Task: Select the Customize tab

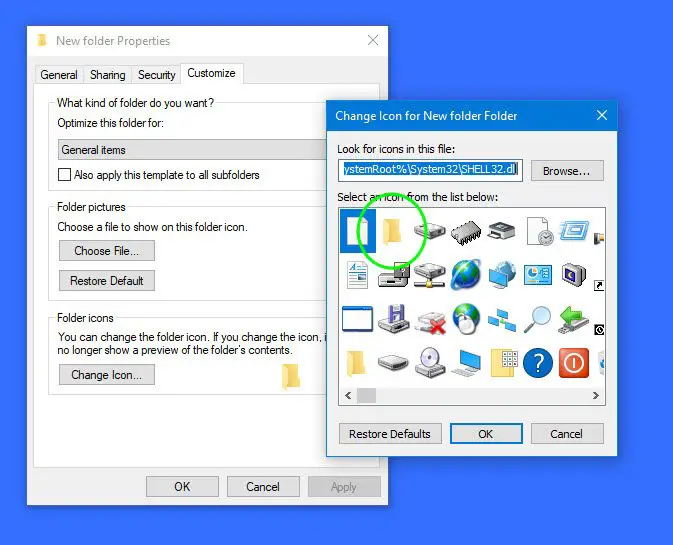Action: click(212, 73)
